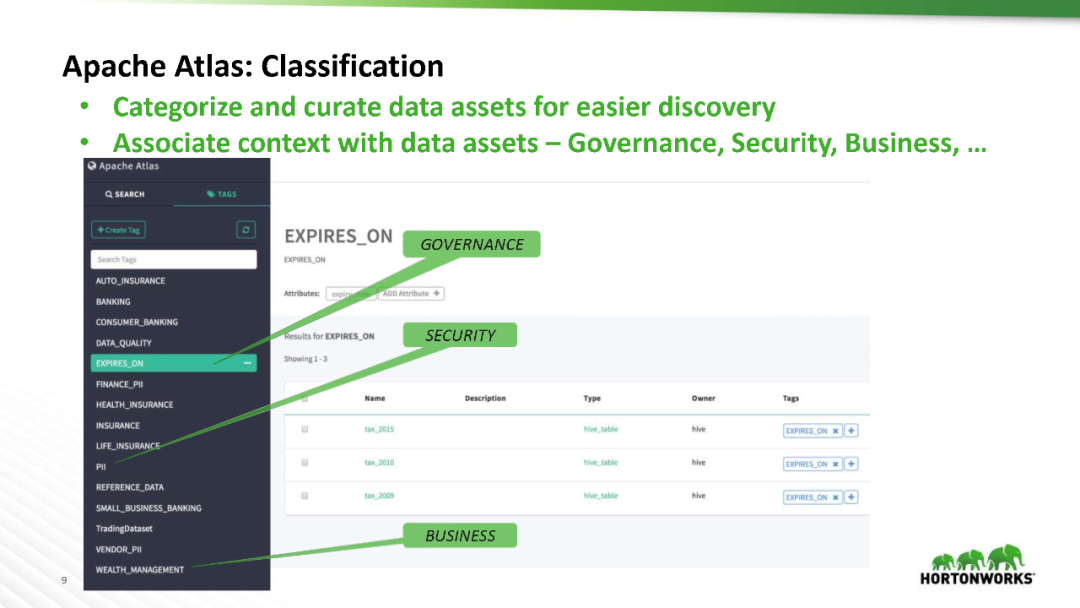Image resolution: width=1080 pixels, height=608 pixels.
Task: Select the HEALTH_INSURANCE tag
Action: coord(134,405)
